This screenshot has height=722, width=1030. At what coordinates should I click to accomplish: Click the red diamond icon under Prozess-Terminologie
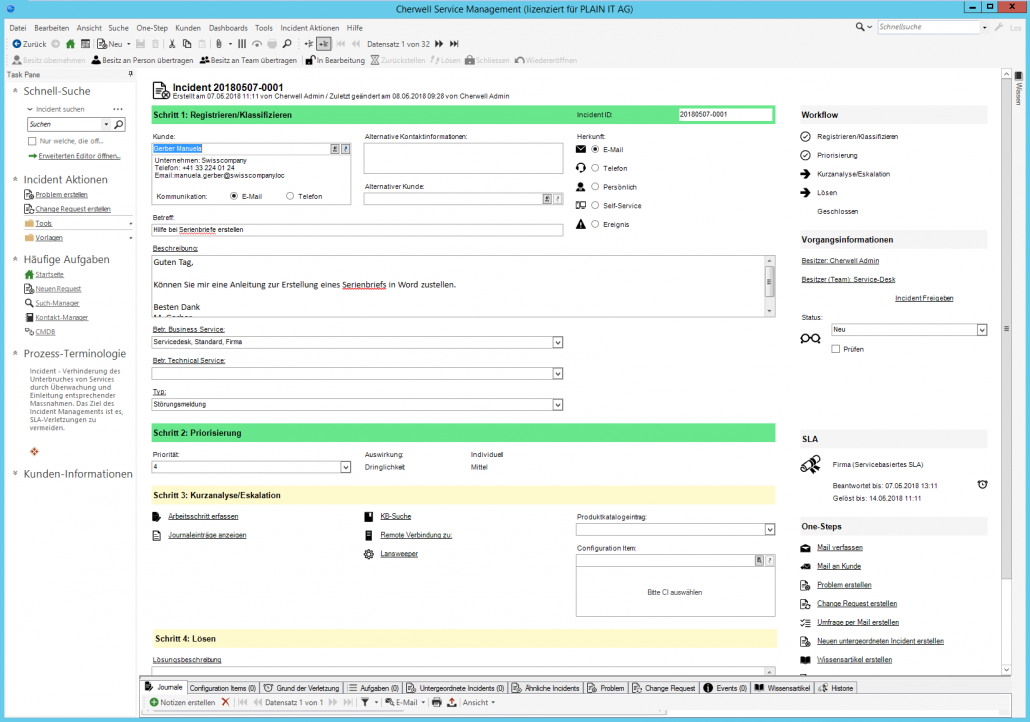tap(34, 451)
